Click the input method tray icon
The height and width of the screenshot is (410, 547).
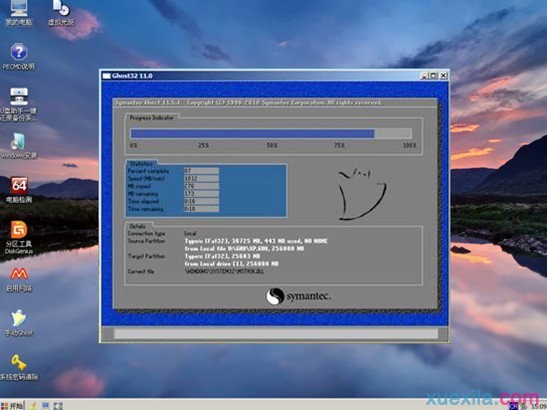[513, 406]
